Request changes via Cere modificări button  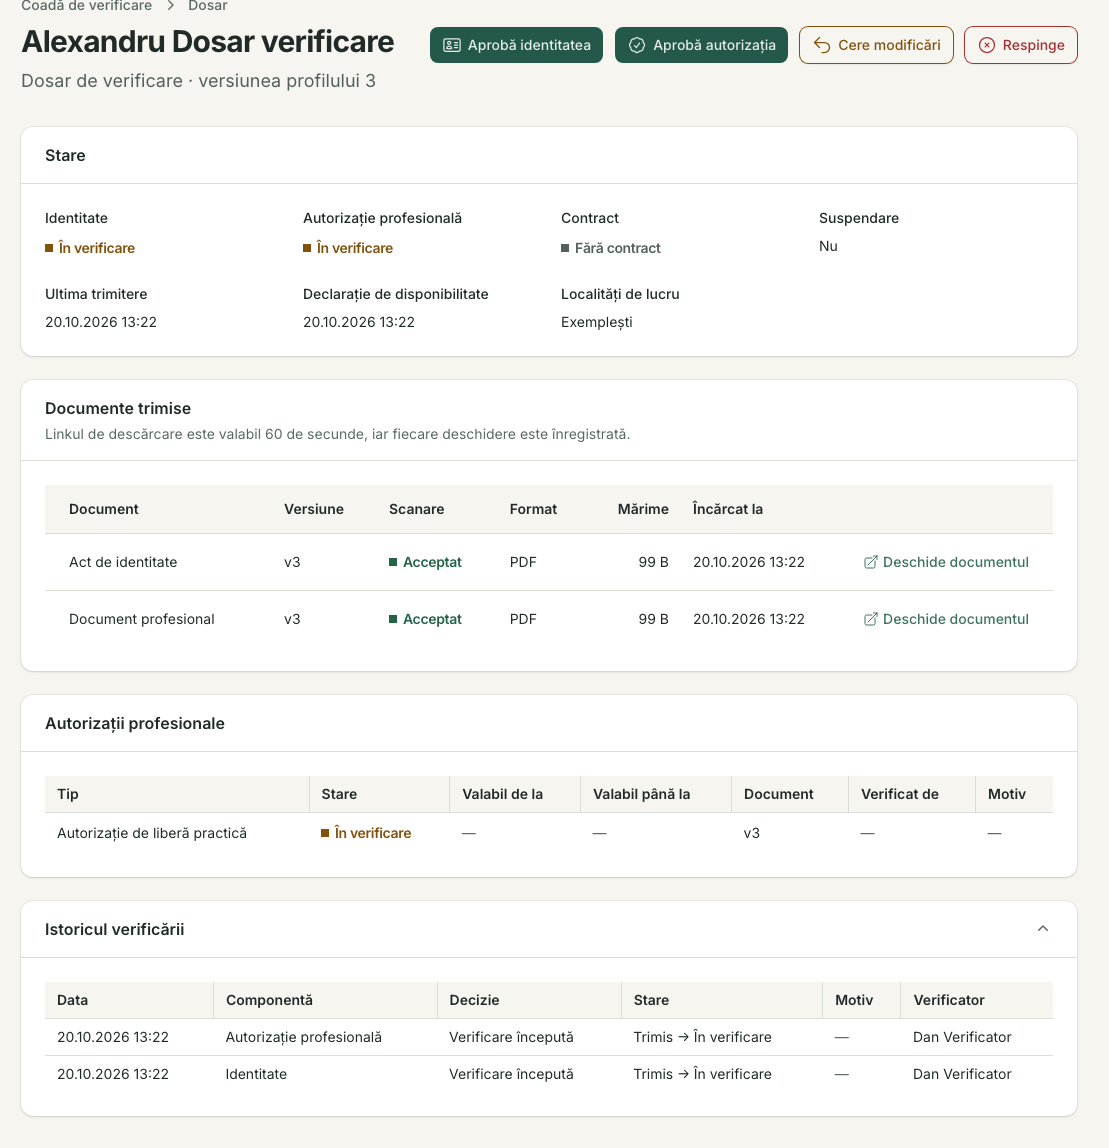point(876,45)
